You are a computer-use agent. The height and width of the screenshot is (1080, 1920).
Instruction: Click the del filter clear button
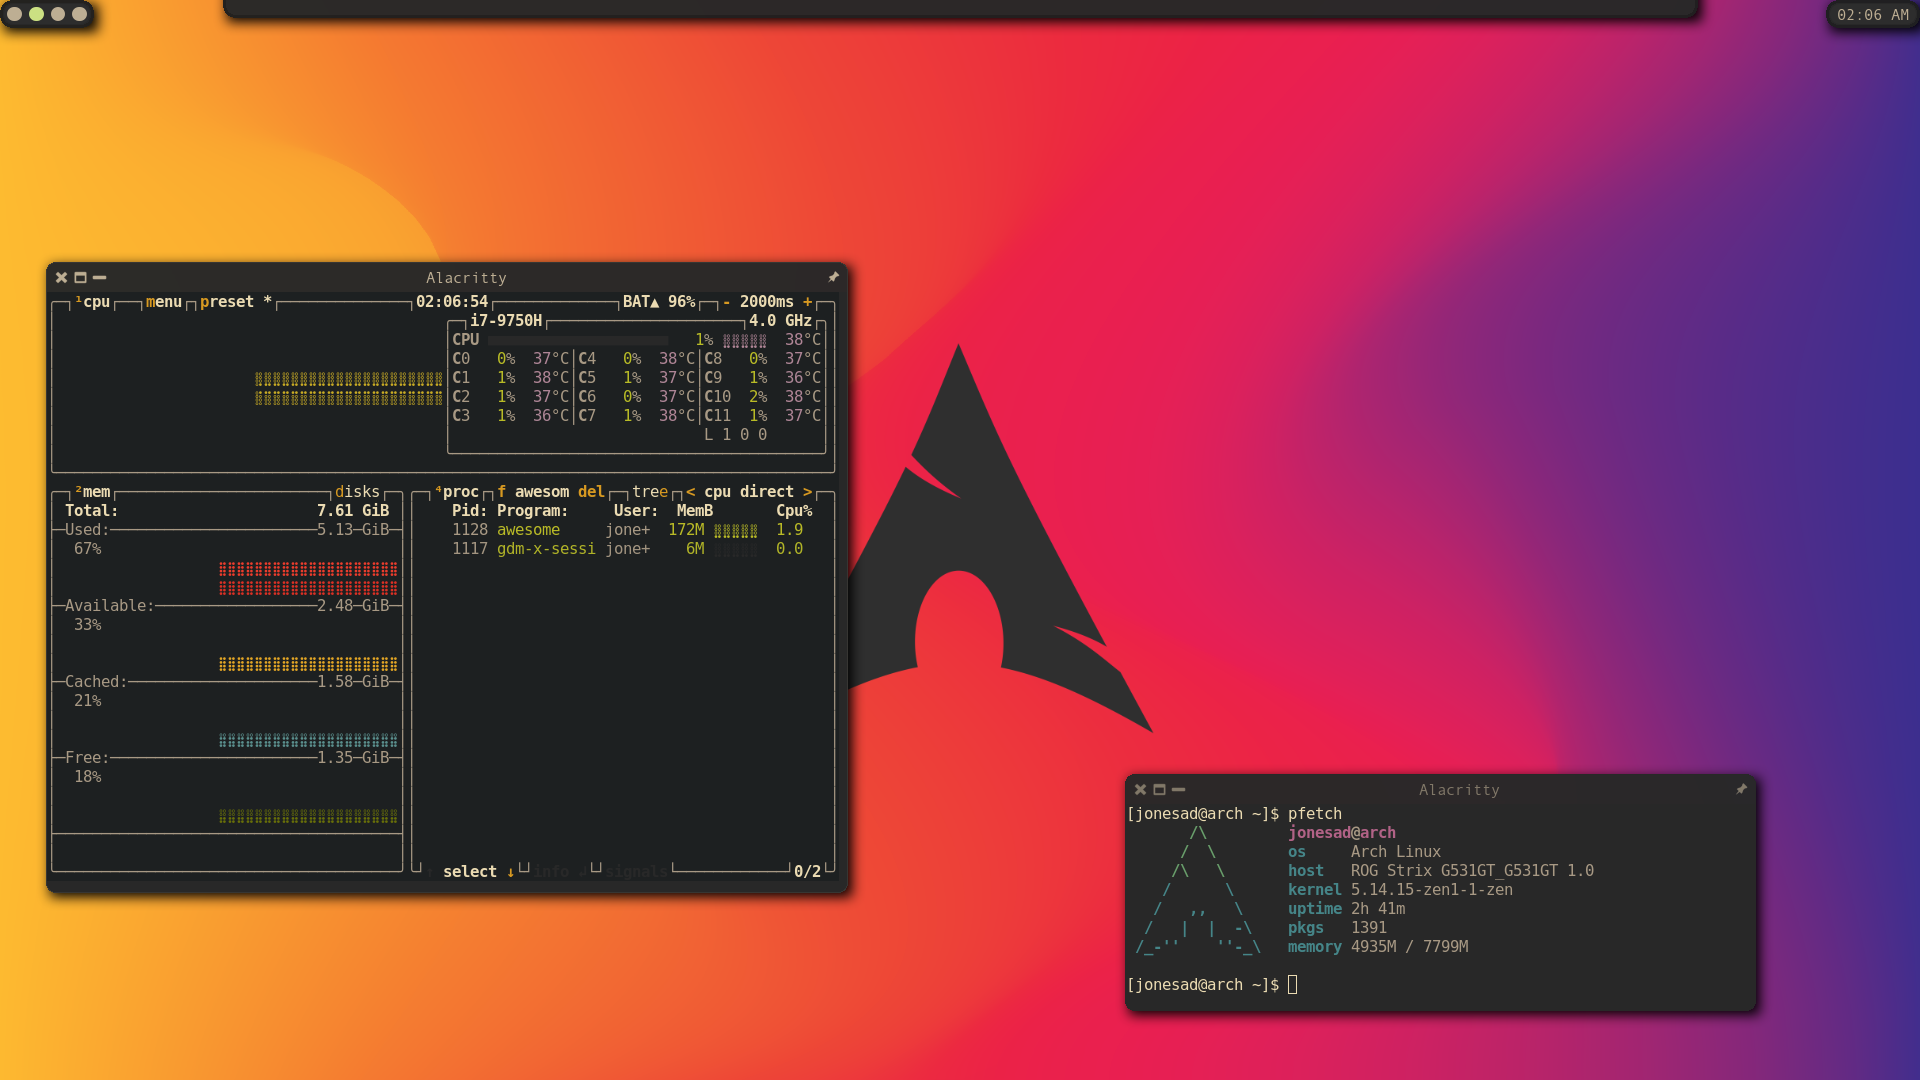point(591,492)
